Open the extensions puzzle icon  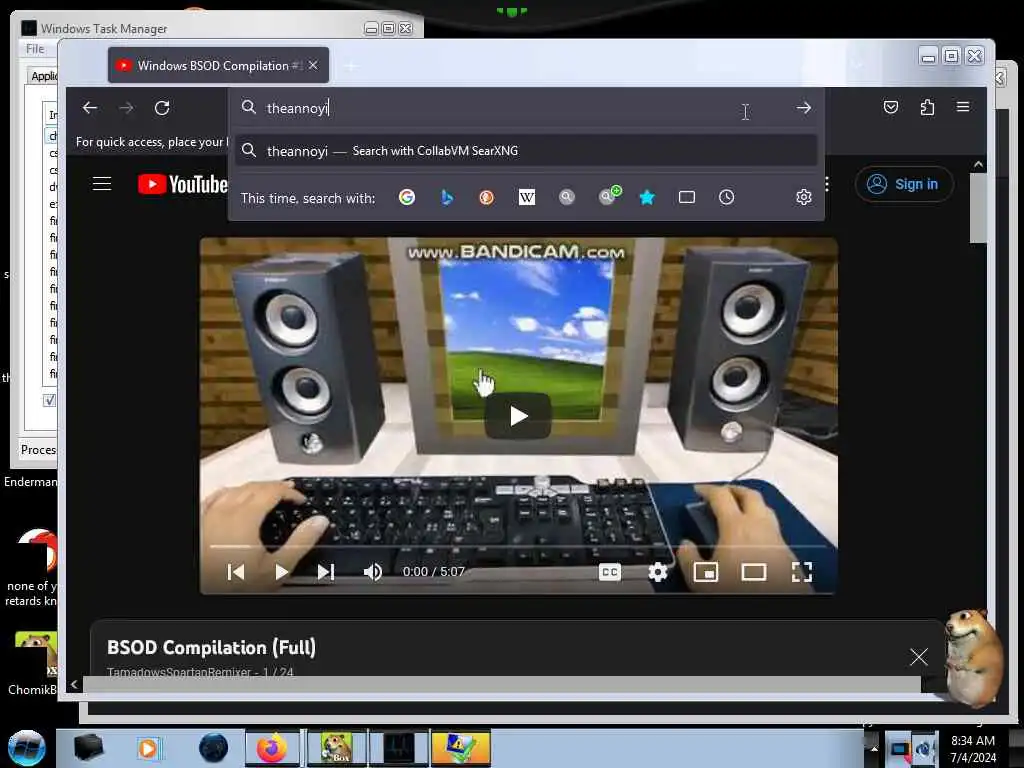pyautogui.click(x=927, y=107)
